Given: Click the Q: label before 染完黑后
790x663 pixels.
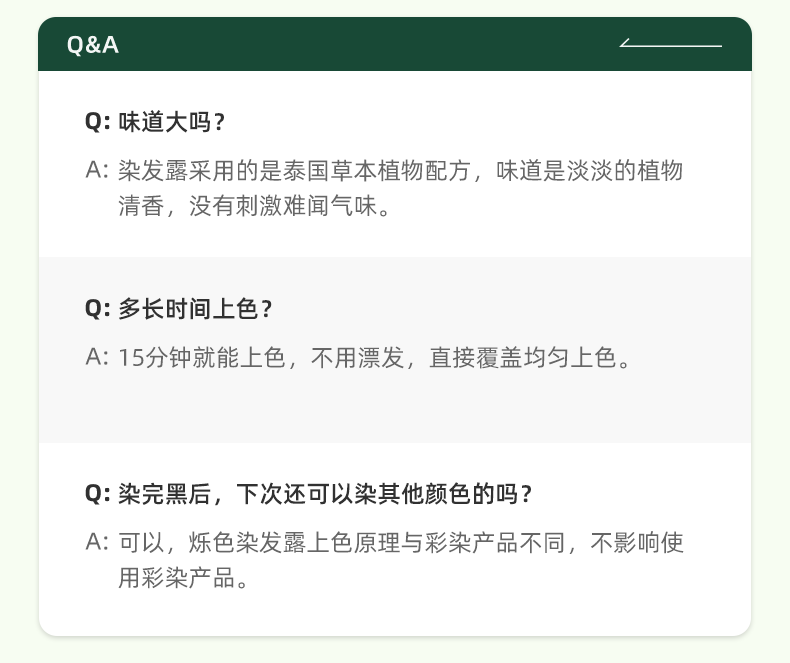Looking at the screenshot, I should (x=97, y=494).
